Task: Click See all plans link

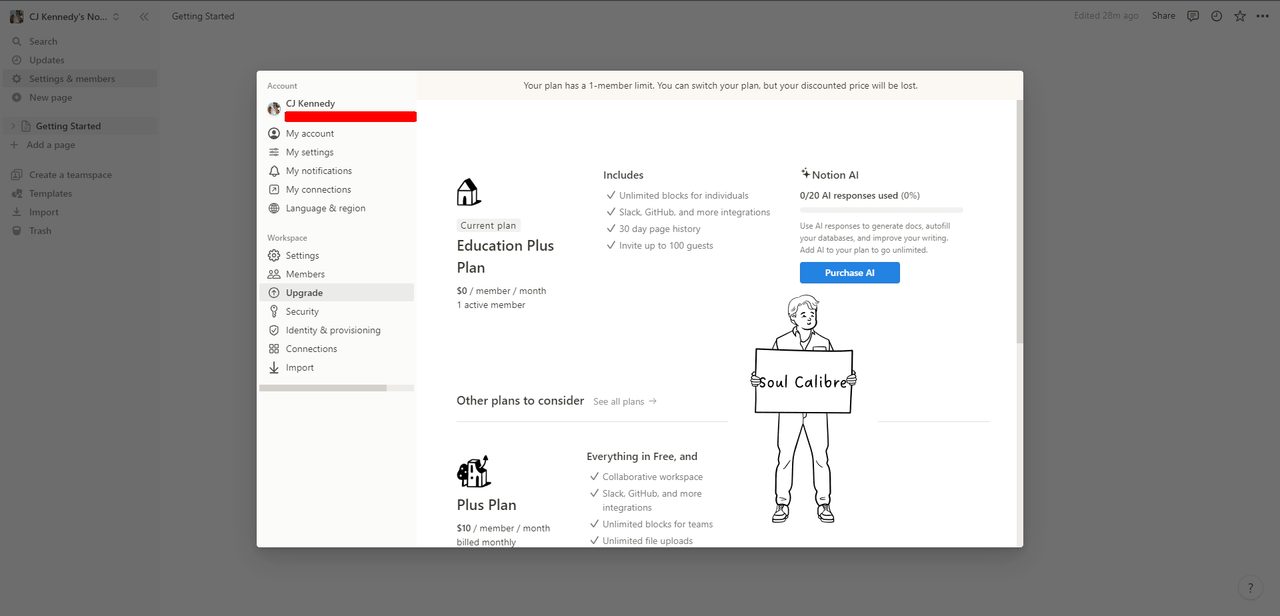Action: [625, 402]
